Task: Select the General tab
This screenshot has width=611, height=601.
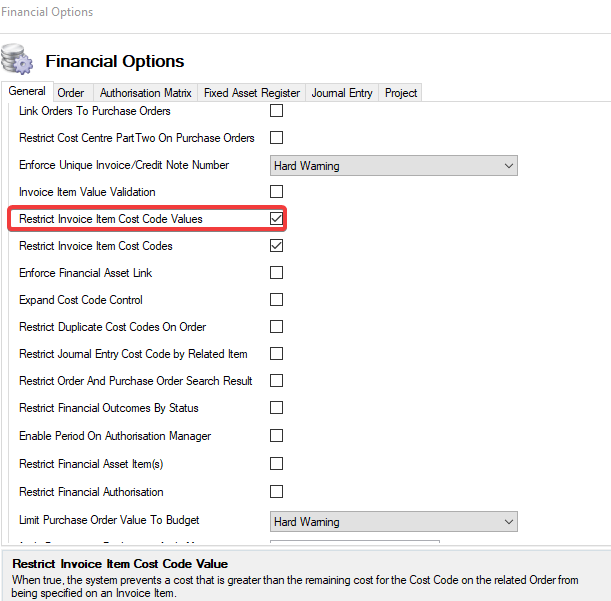Action: click(28, 92)
